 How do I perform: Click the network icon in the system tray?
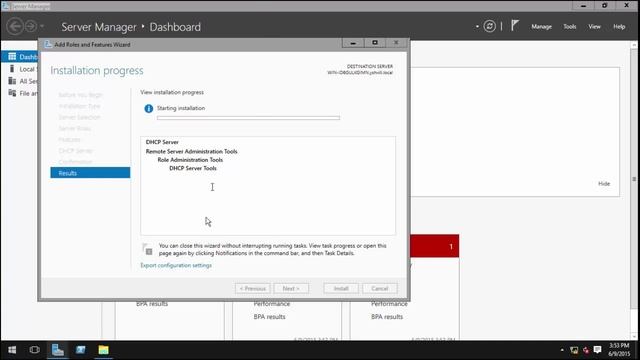coord(574,350)
